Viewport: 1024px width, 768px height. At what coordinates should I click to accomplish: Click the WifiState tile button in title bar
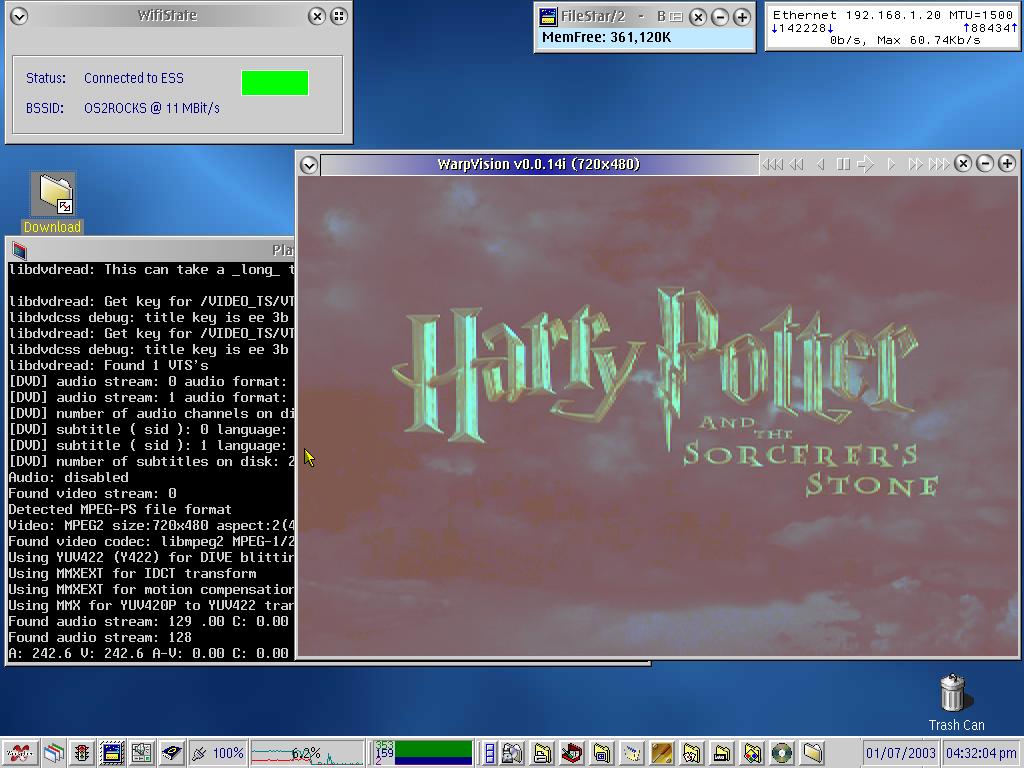click(339, 16)
